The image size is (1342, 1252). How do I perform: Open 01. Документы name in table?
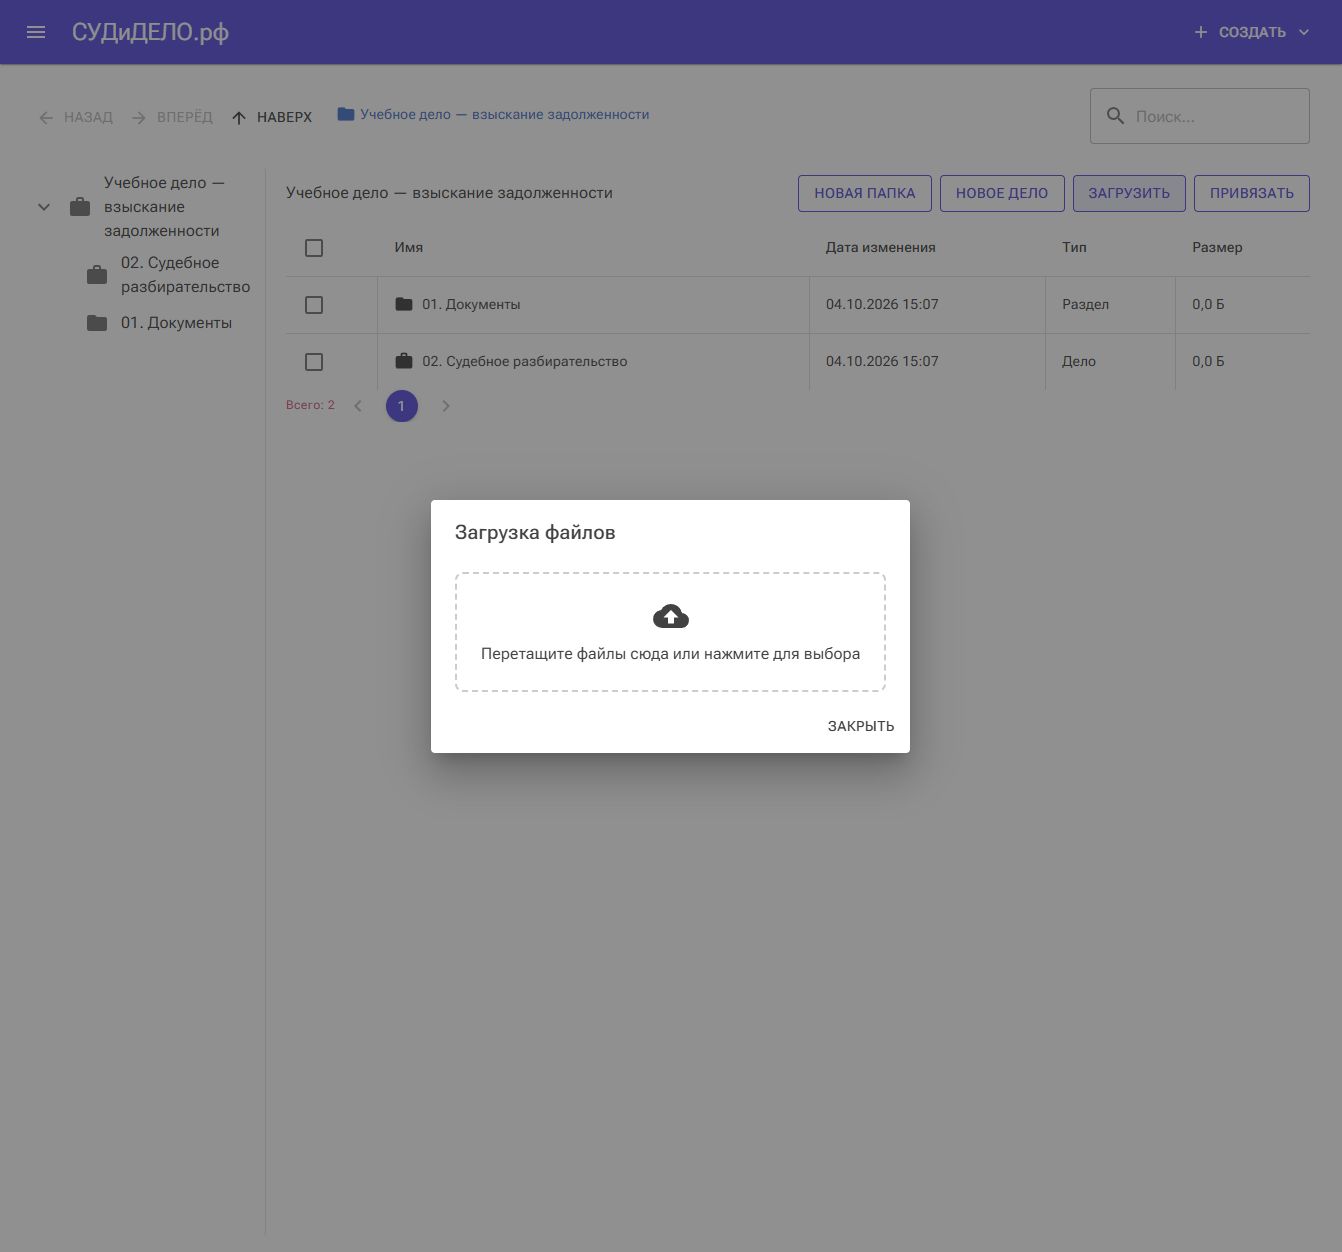tap(471, 304)
